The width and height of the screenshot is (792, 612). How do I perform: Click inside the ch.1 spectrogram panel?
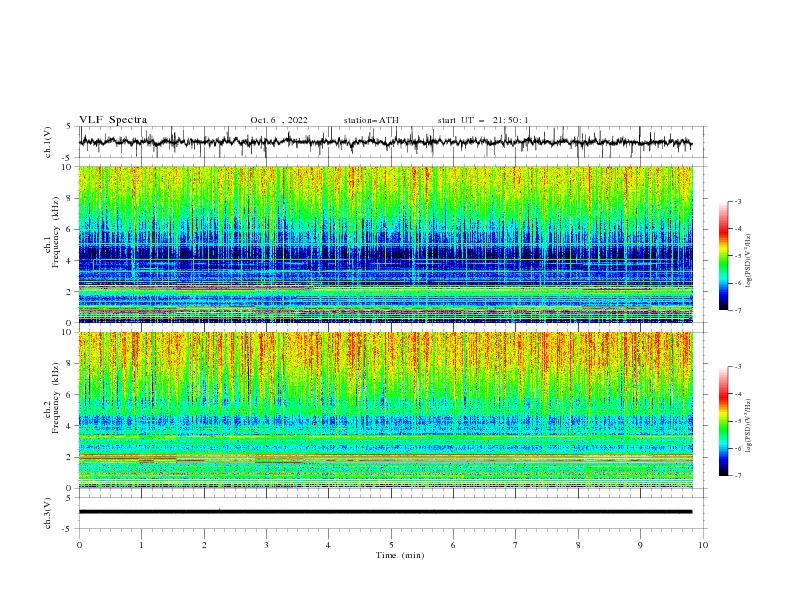[385, 244]
